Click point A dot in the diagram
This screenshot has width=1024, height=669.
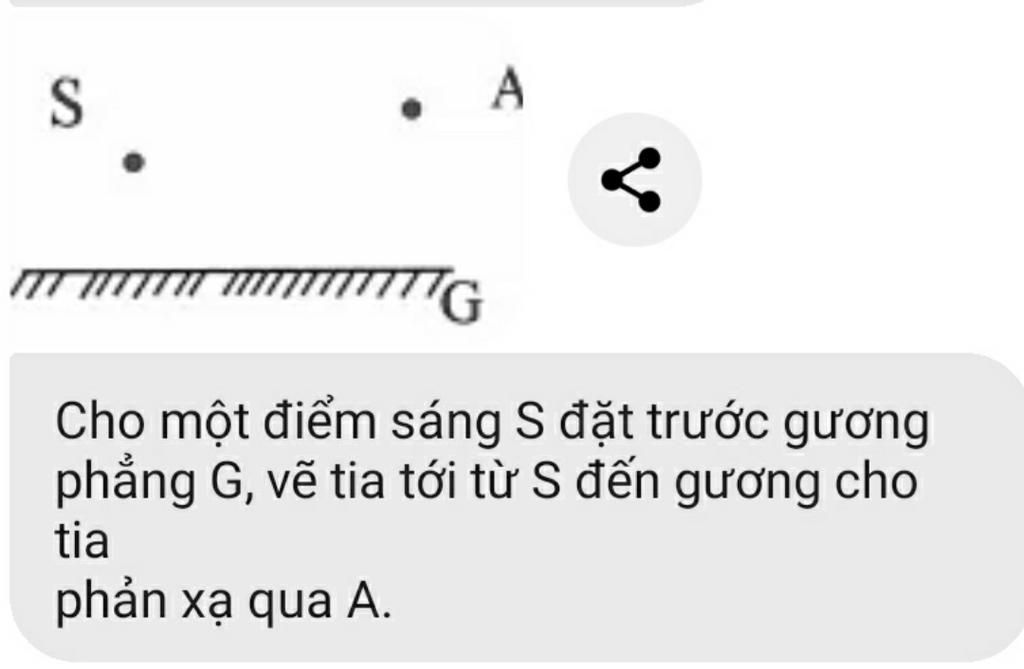tap(411, 108)
